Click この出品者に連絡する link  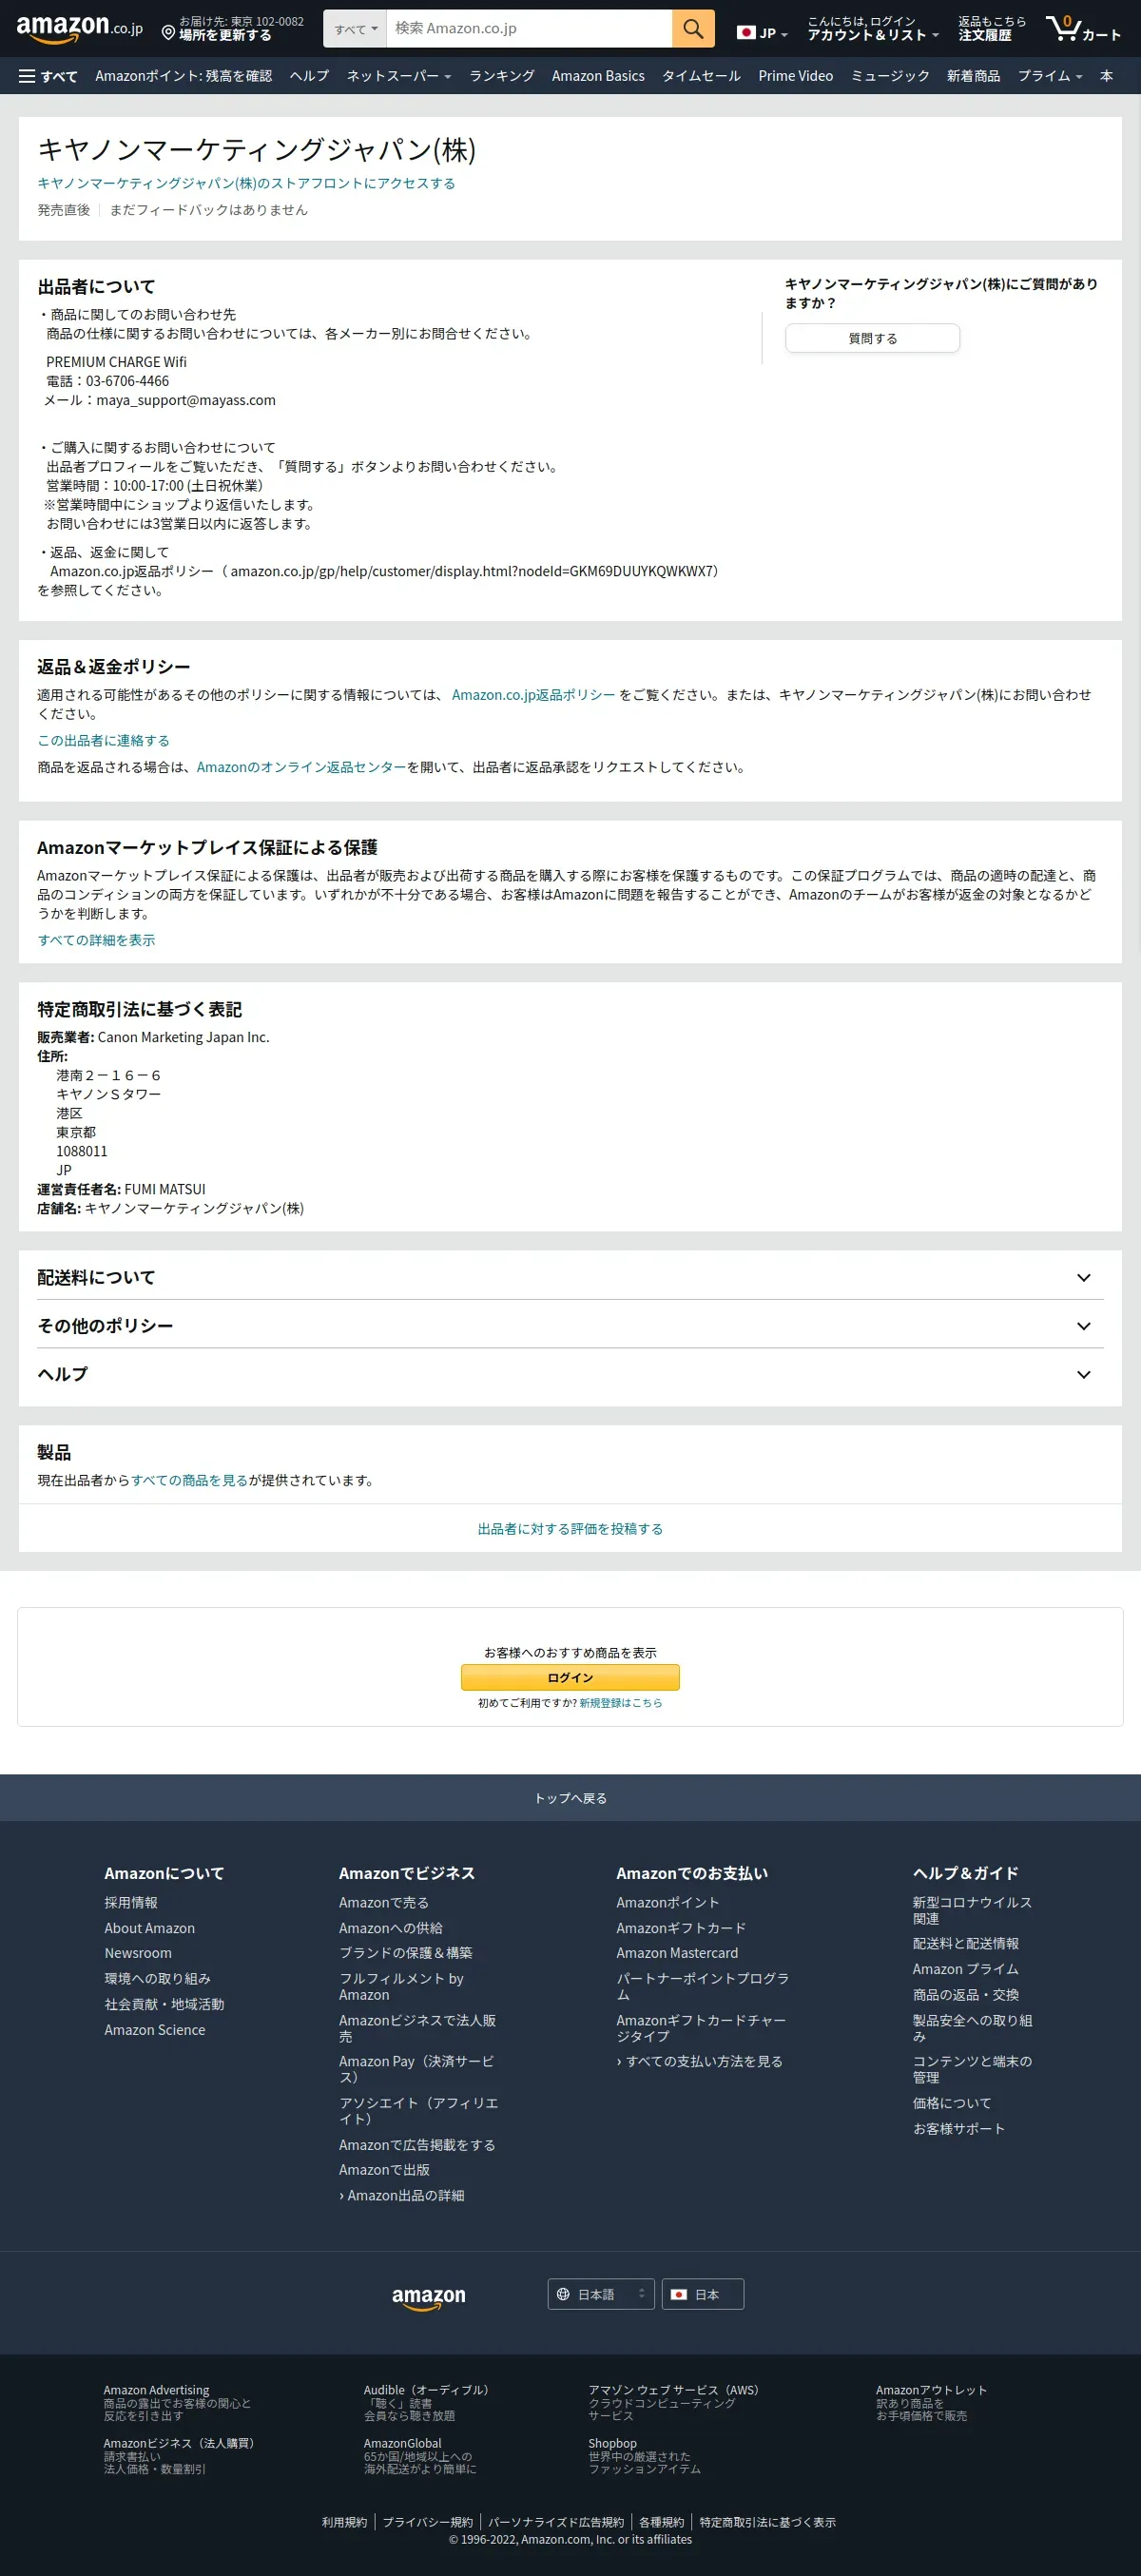click(103, 741)
